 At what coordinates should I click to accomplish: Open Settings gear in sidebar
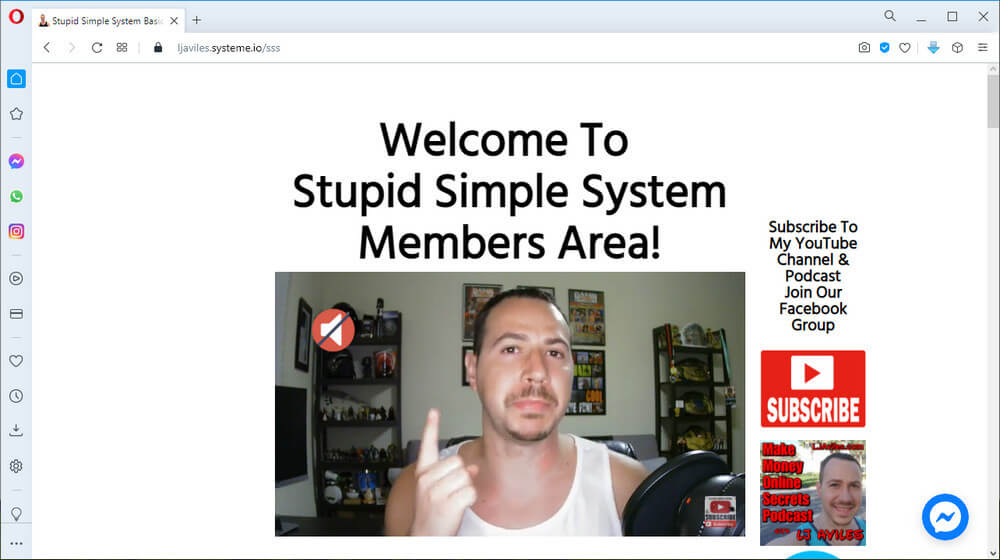pos(16,466)
